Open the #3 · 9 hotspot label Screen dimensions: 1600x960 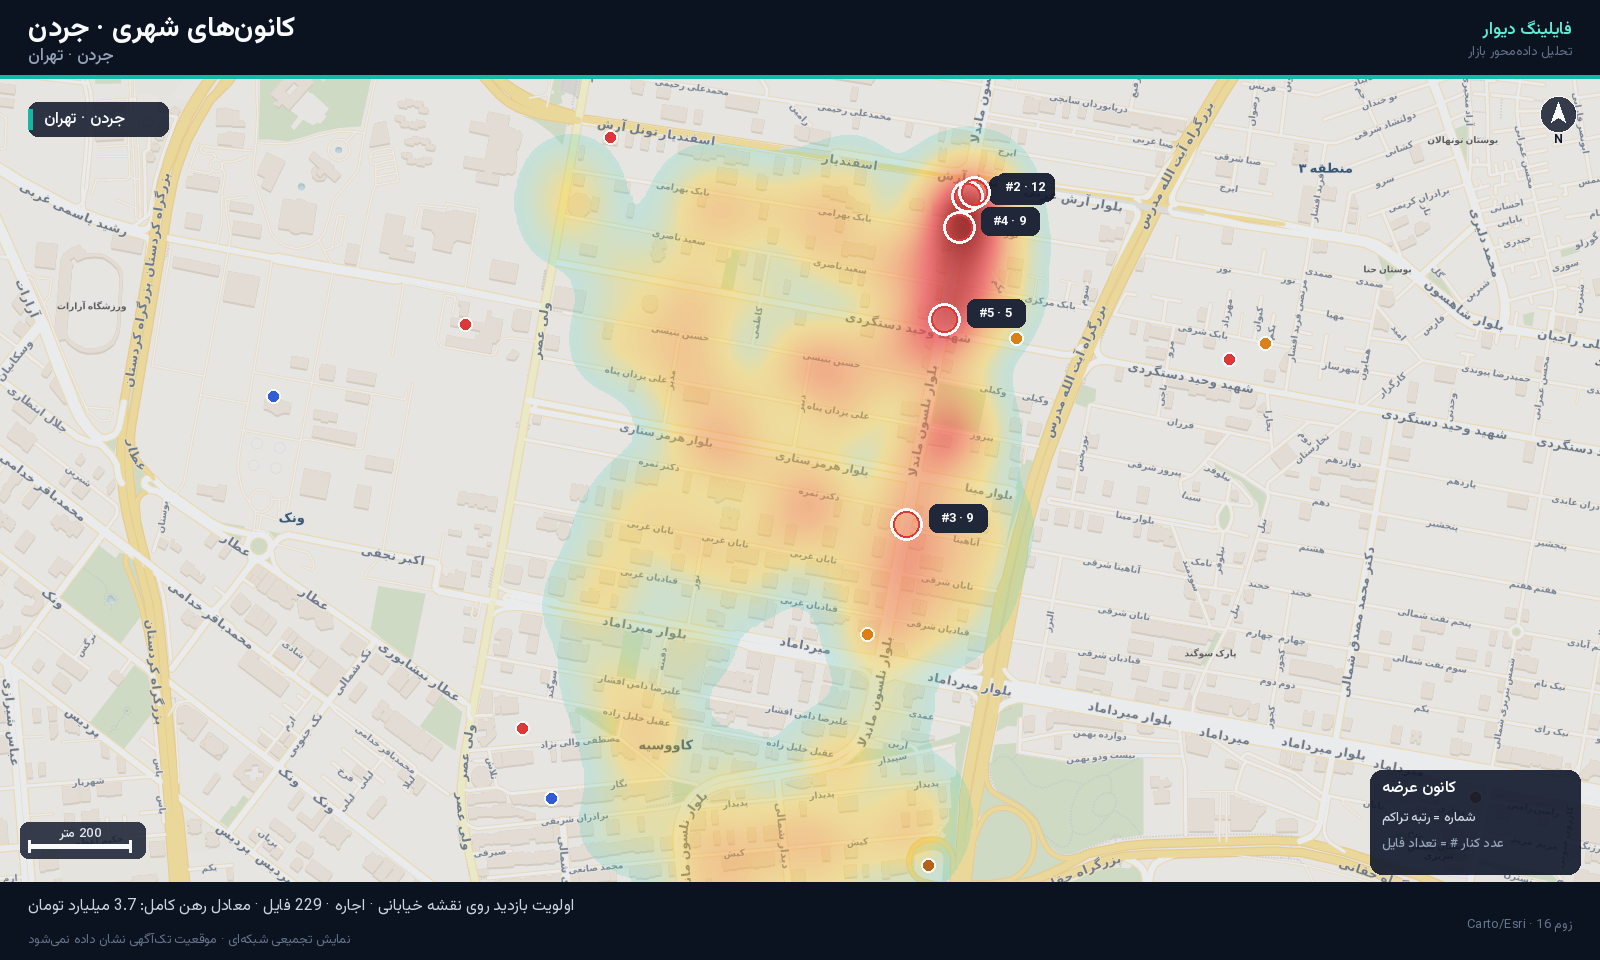[x=958, y=518]
